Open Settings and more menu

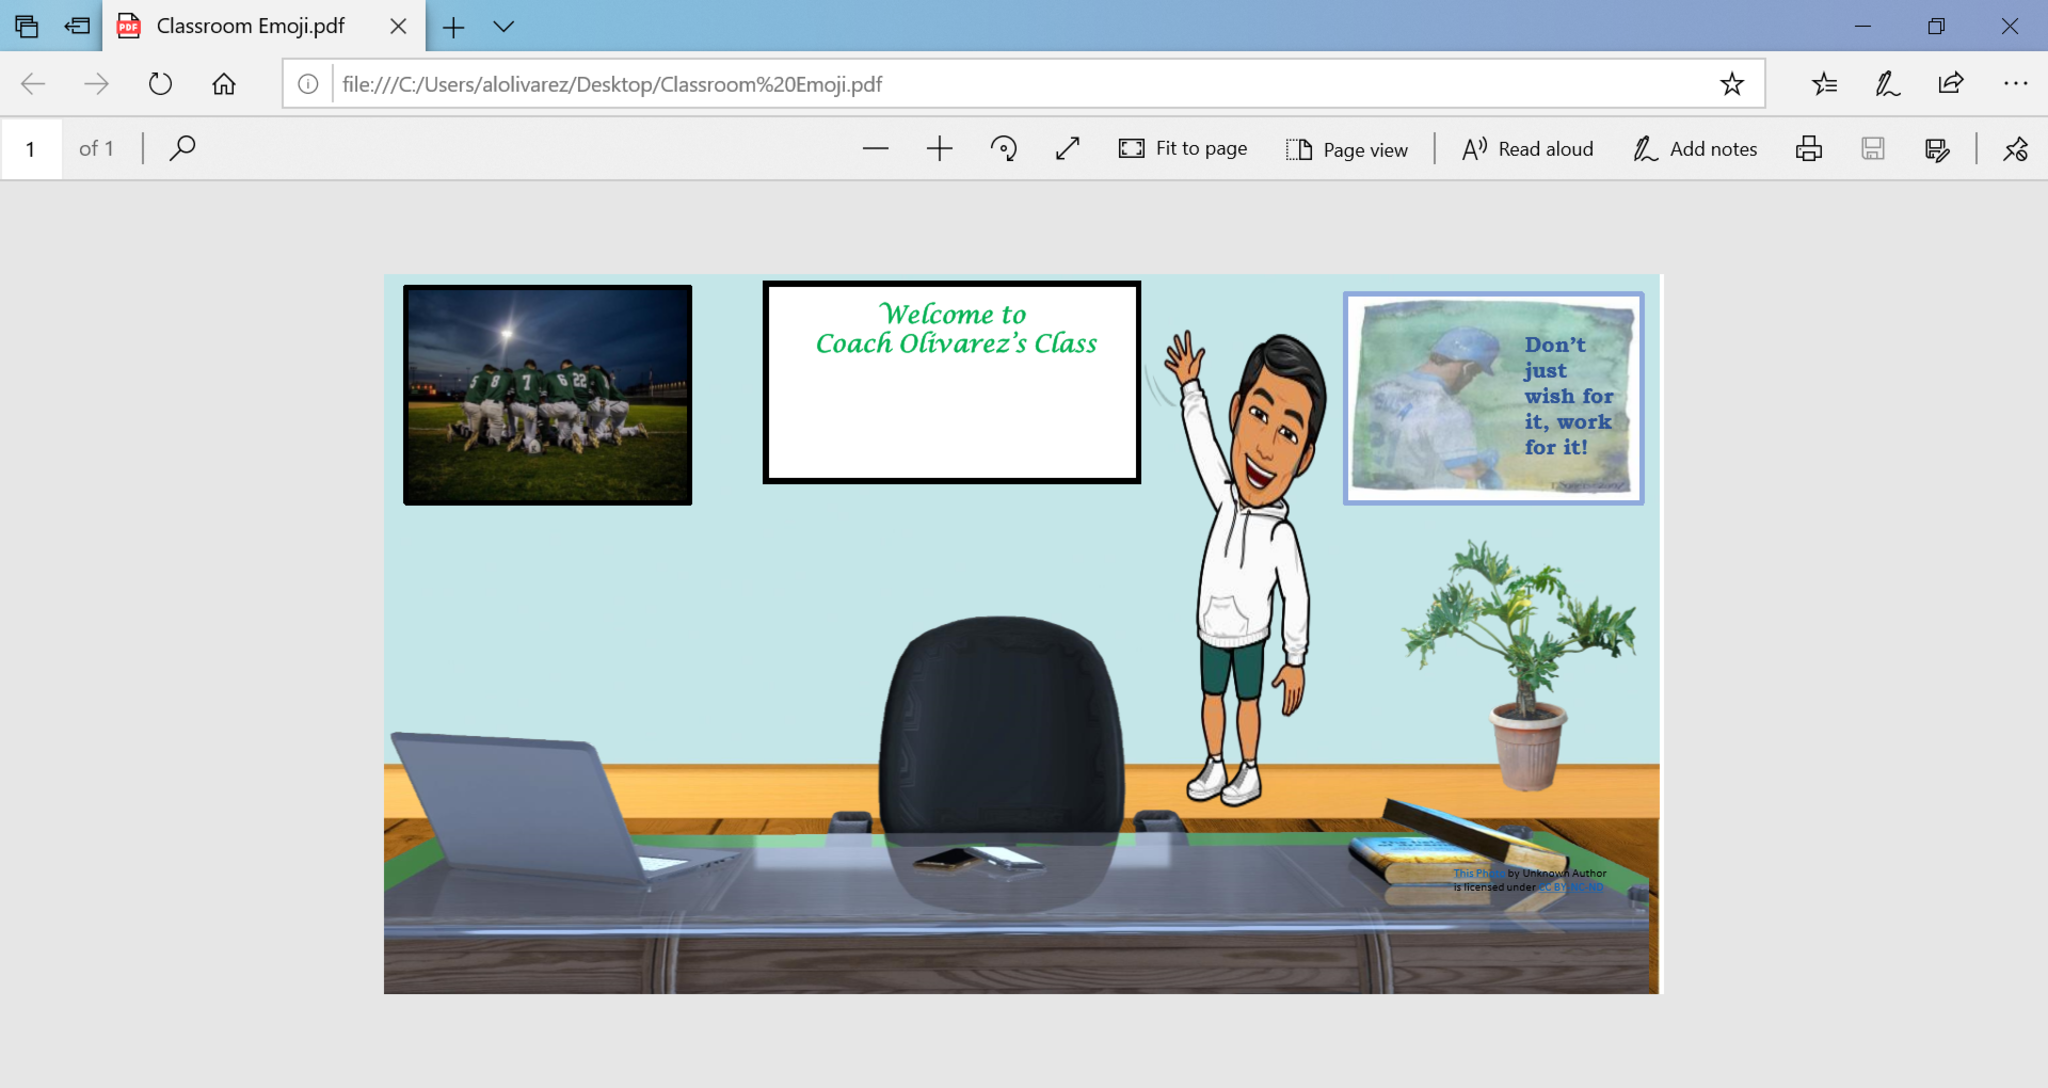tap(2015, 84)
